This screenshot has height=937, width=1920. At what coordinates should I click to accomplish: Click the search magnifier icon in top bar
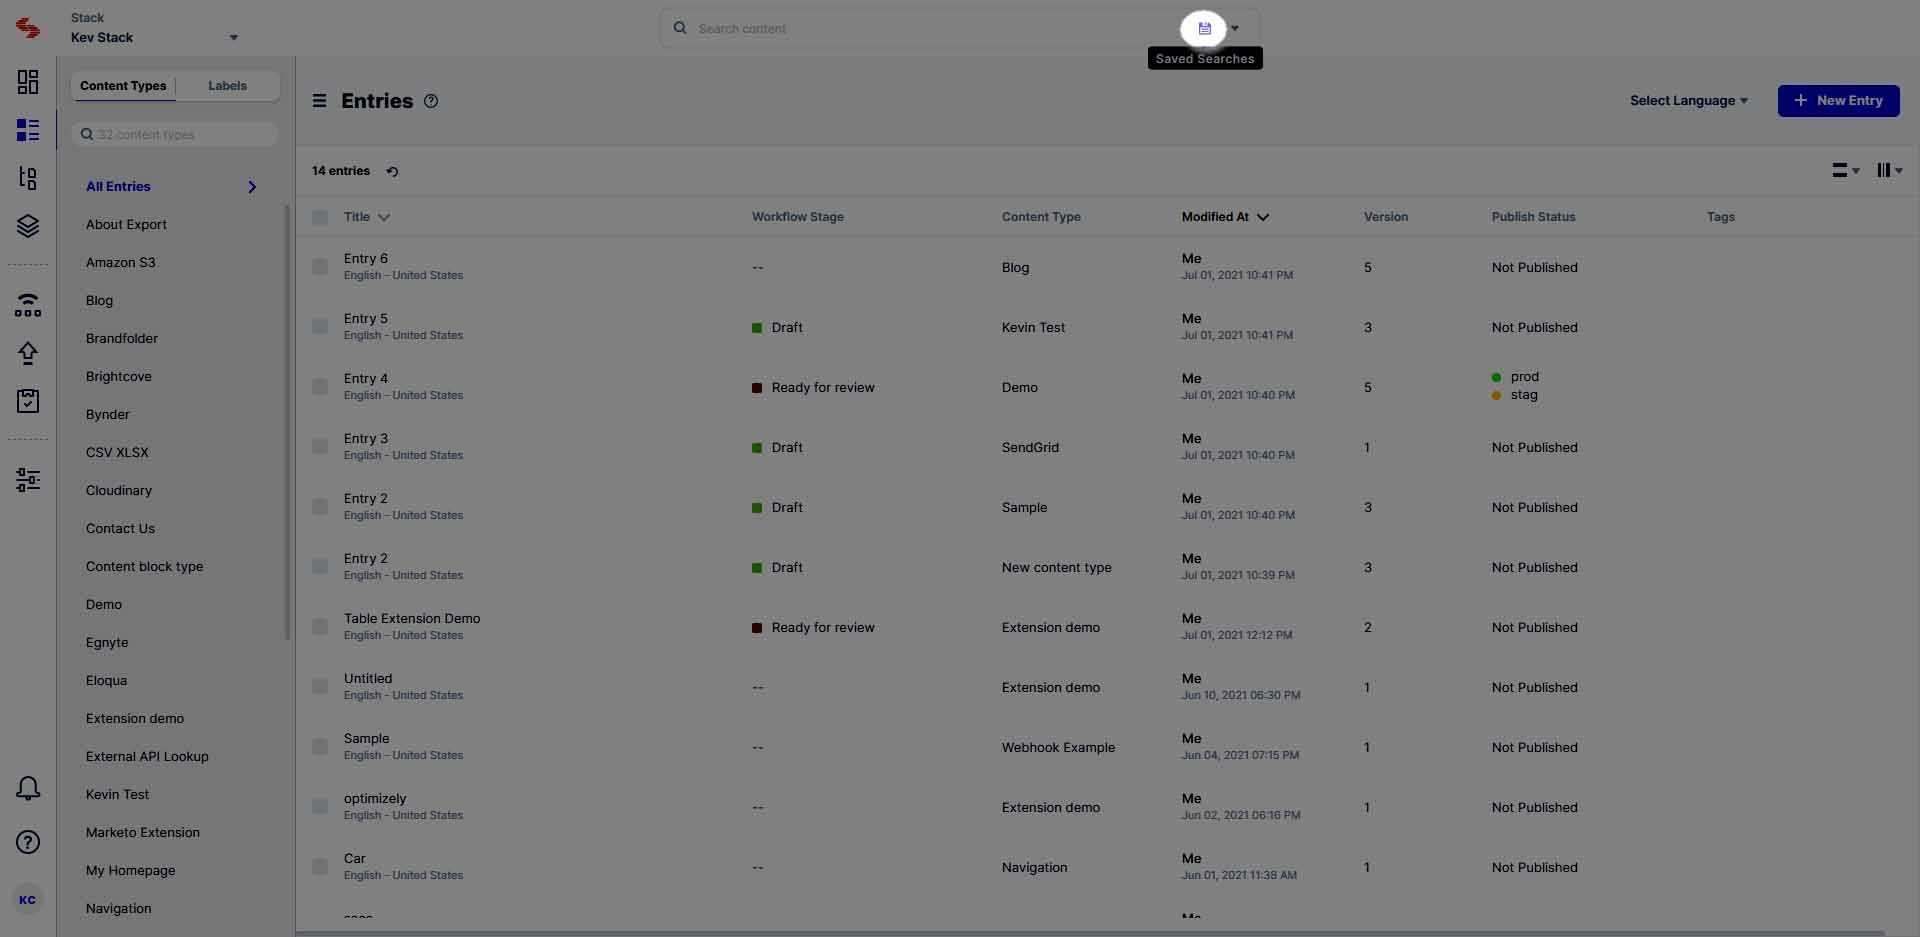click(x=680, y=28)
